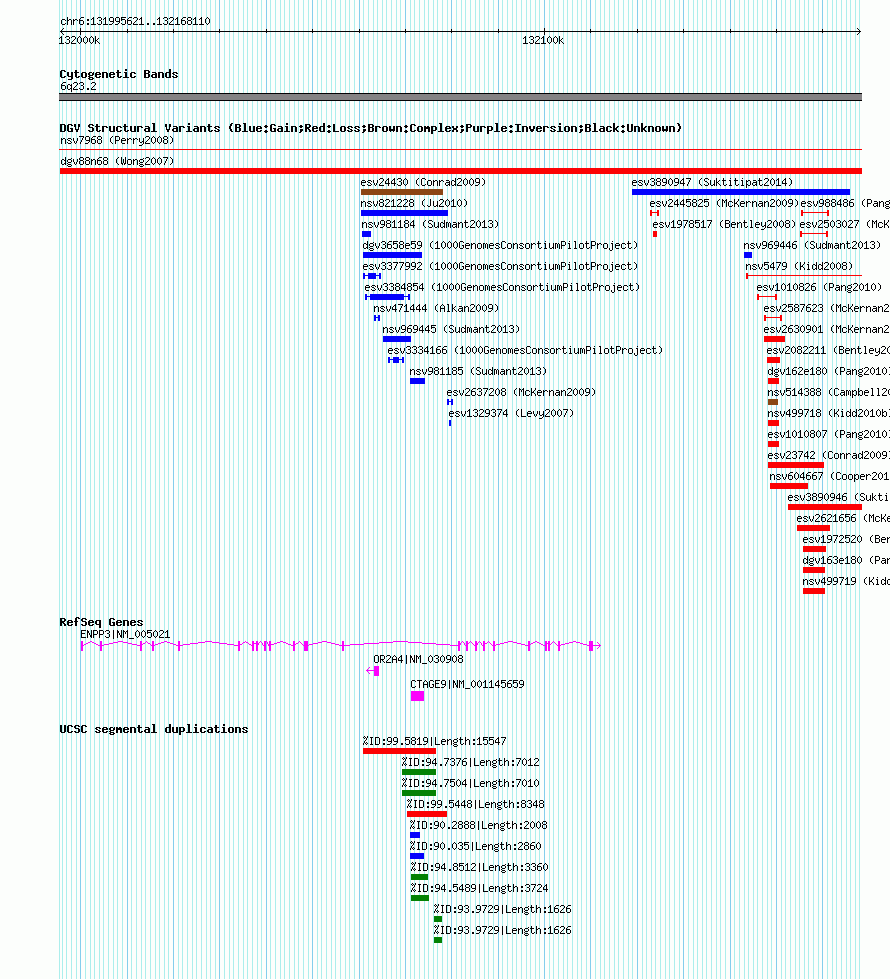
Task: Open nsv981184 (Sudmant2013) label
Action: pos(430,224)
